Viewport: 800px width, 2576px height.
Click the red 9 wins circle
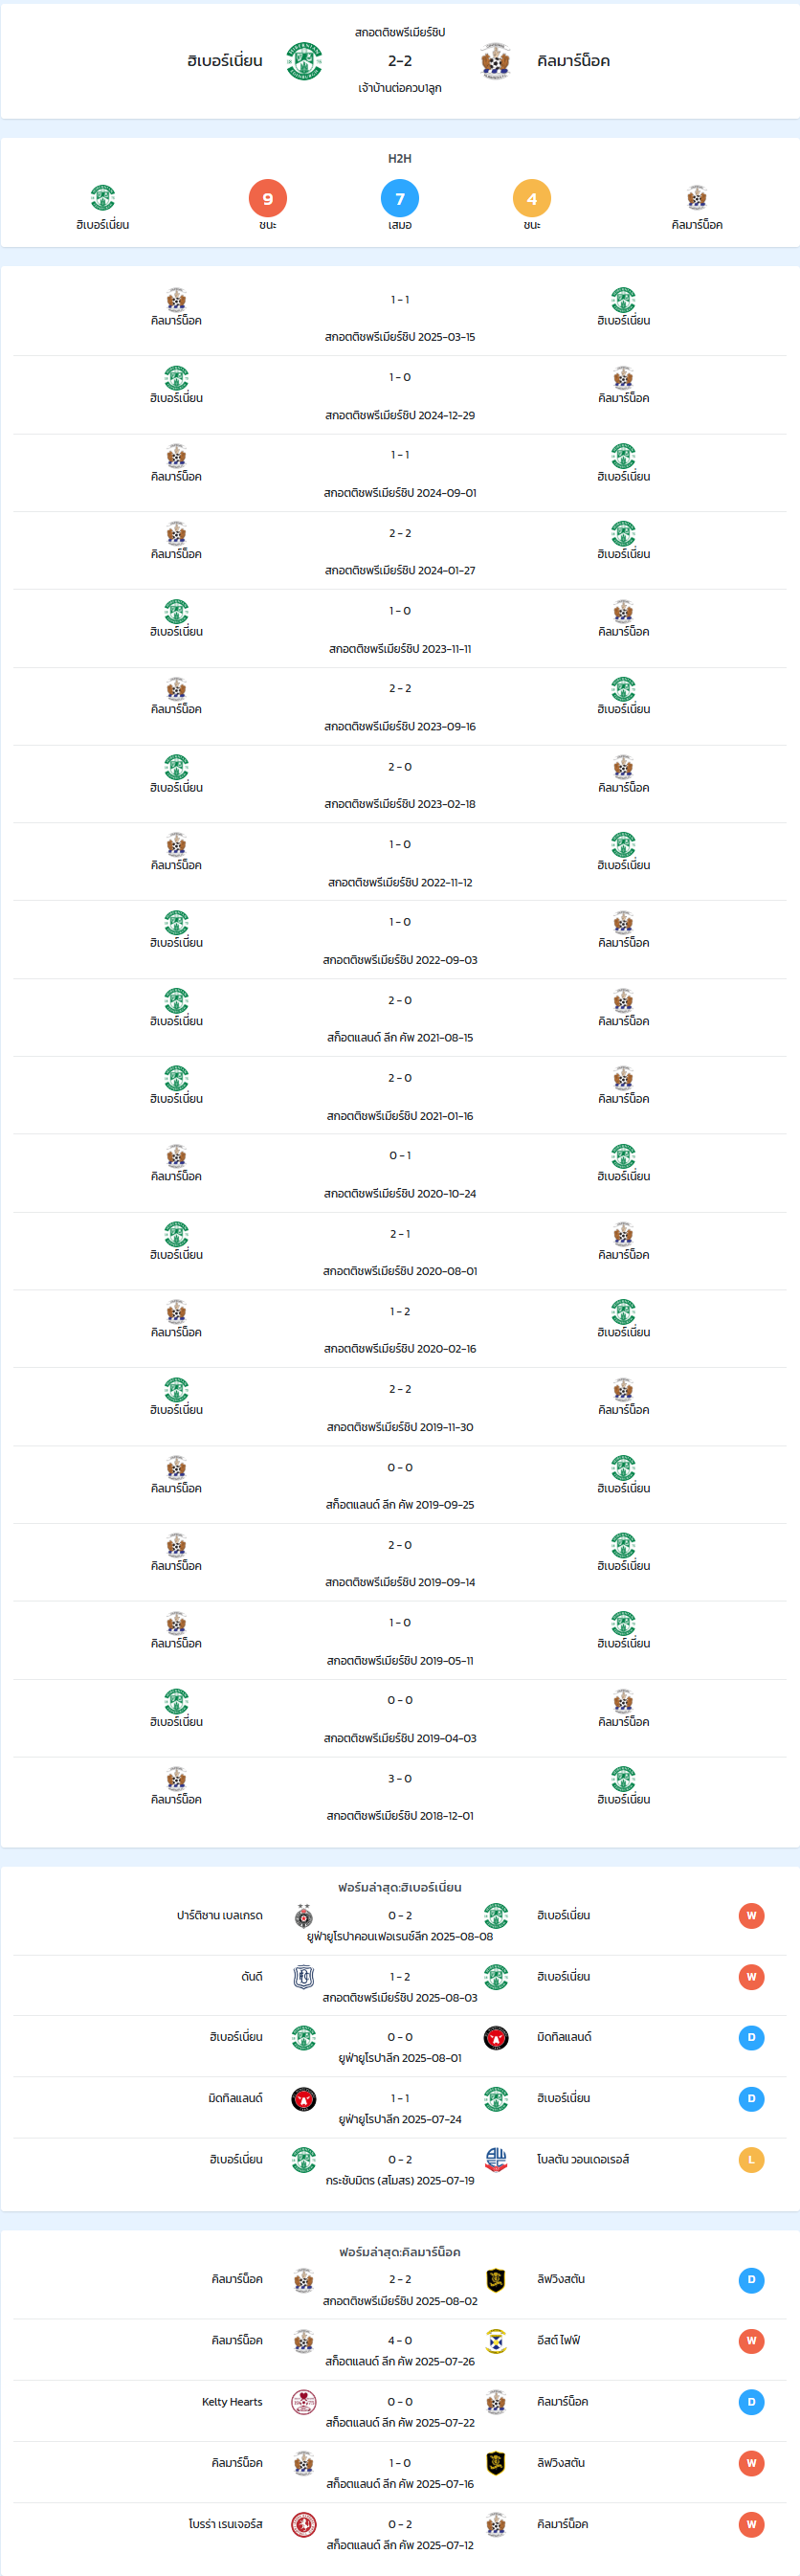coord(268,198)
